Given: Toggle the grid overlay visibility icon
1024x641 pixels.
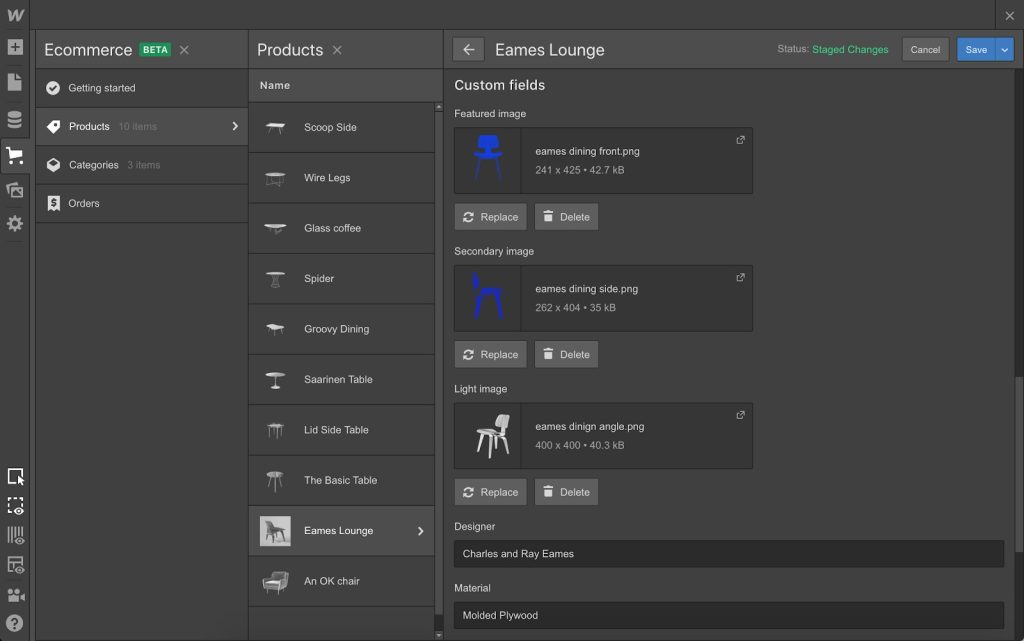Looking at the screenshot, I should (15, 535).
